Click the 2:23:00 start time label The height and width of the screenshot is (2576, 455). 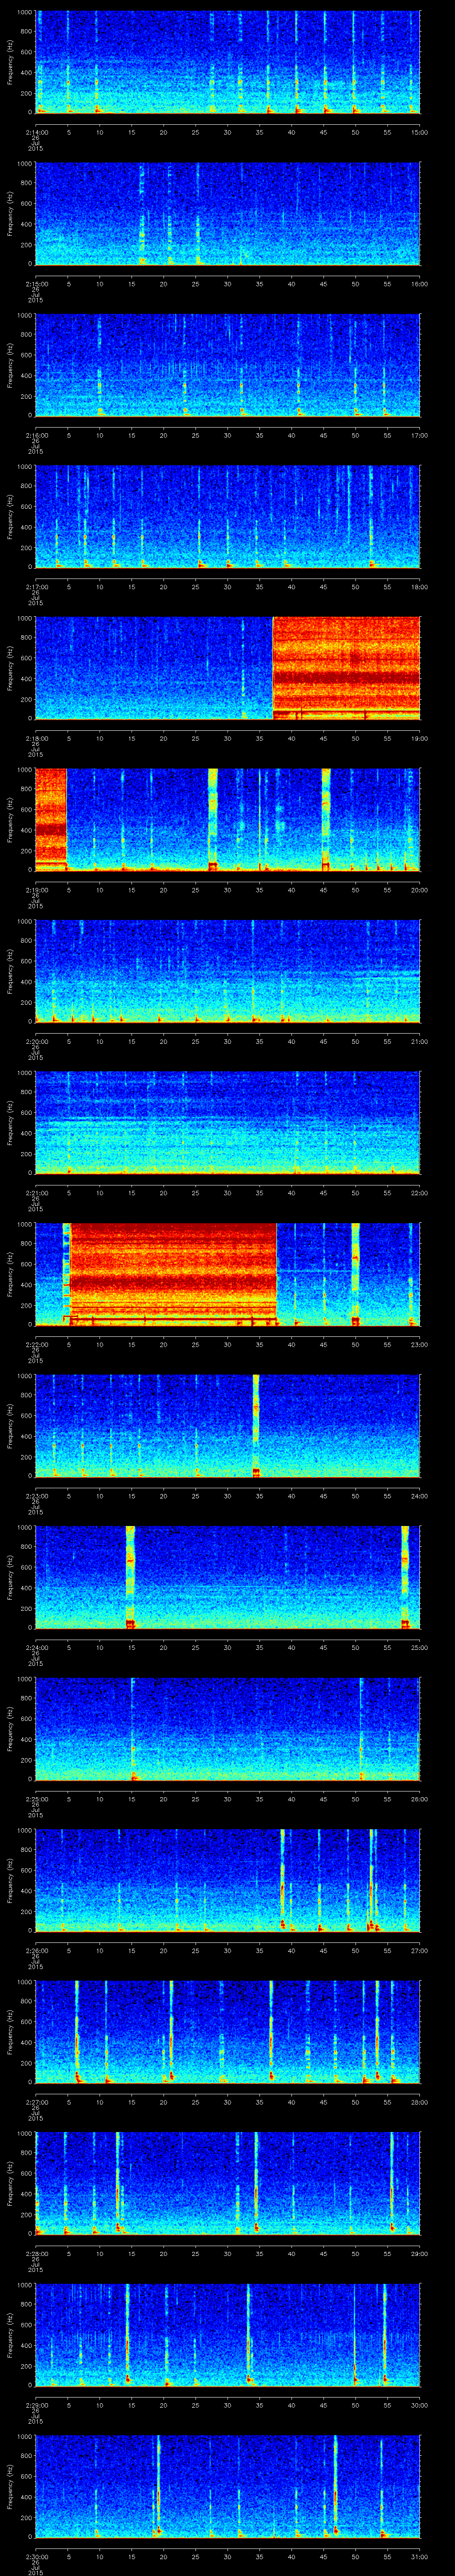point(36,1496)
